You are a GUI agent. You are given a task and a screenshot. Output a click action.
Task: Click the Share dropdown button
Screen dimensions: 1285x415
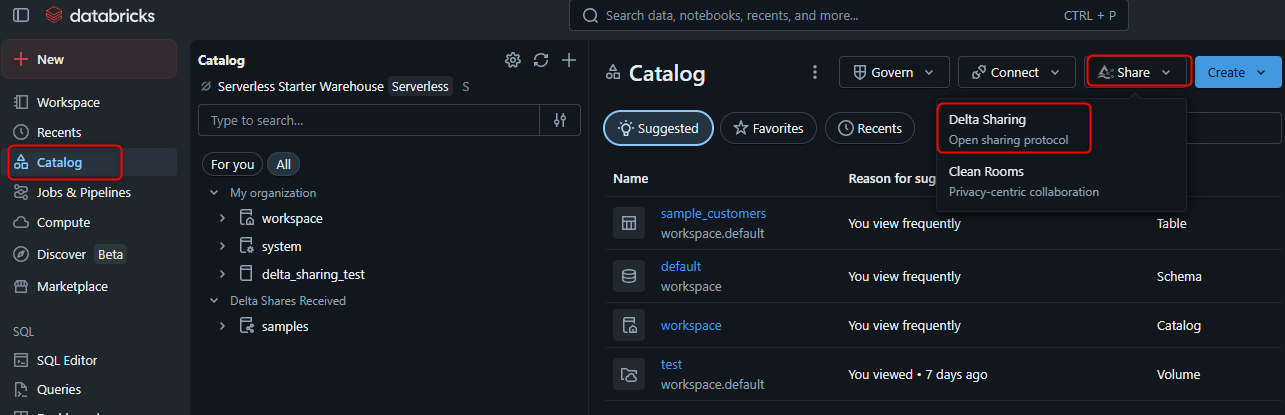point(1137,72)
